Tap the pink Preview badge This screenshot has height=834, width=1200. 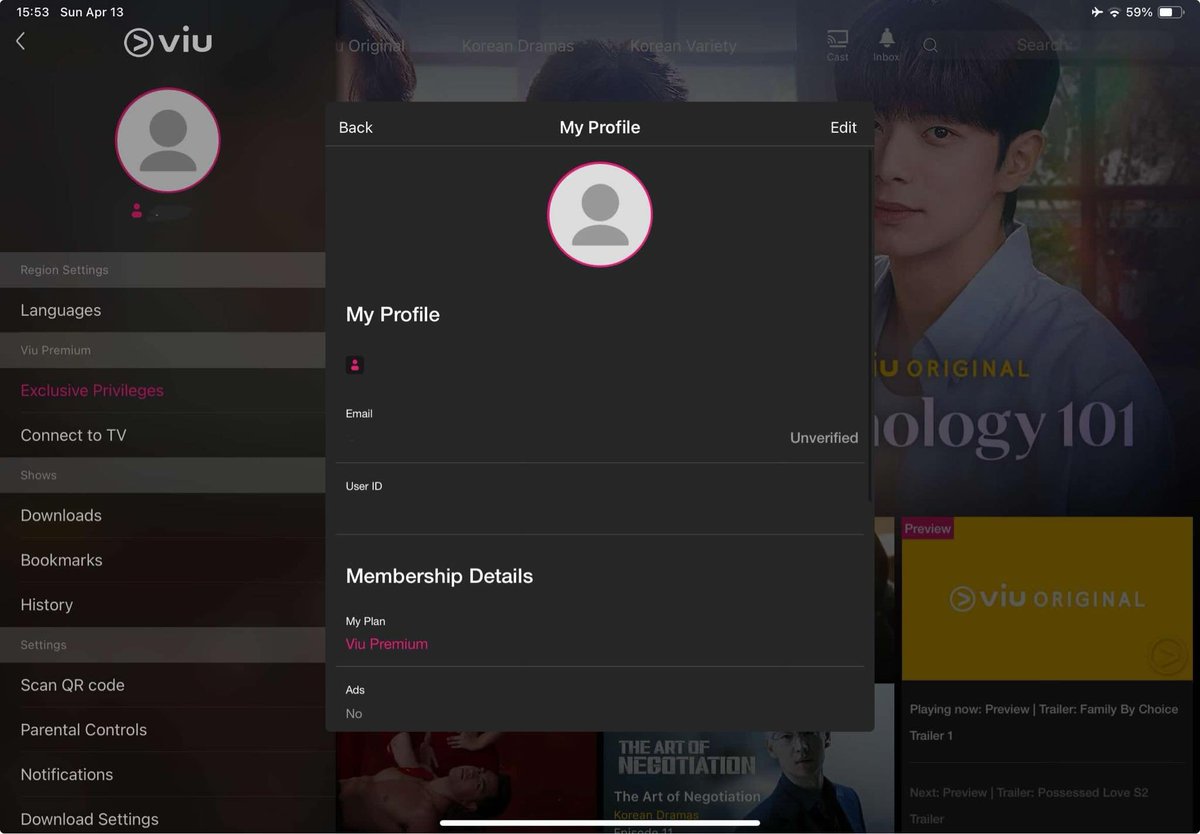tap(927, 528)
